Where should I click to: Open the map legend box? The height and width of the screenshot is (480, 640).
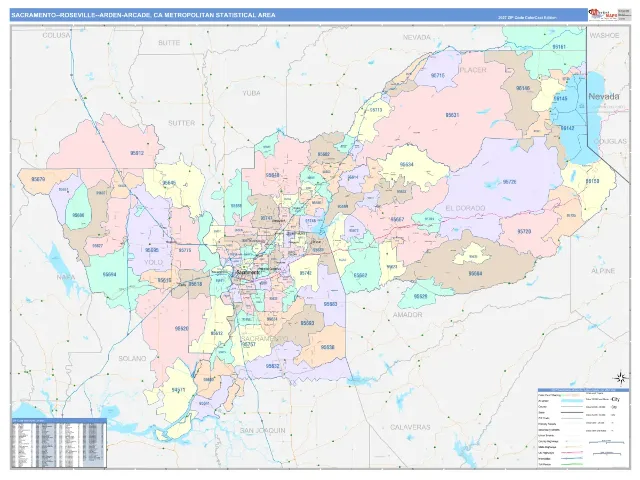(x=583, y=427)
